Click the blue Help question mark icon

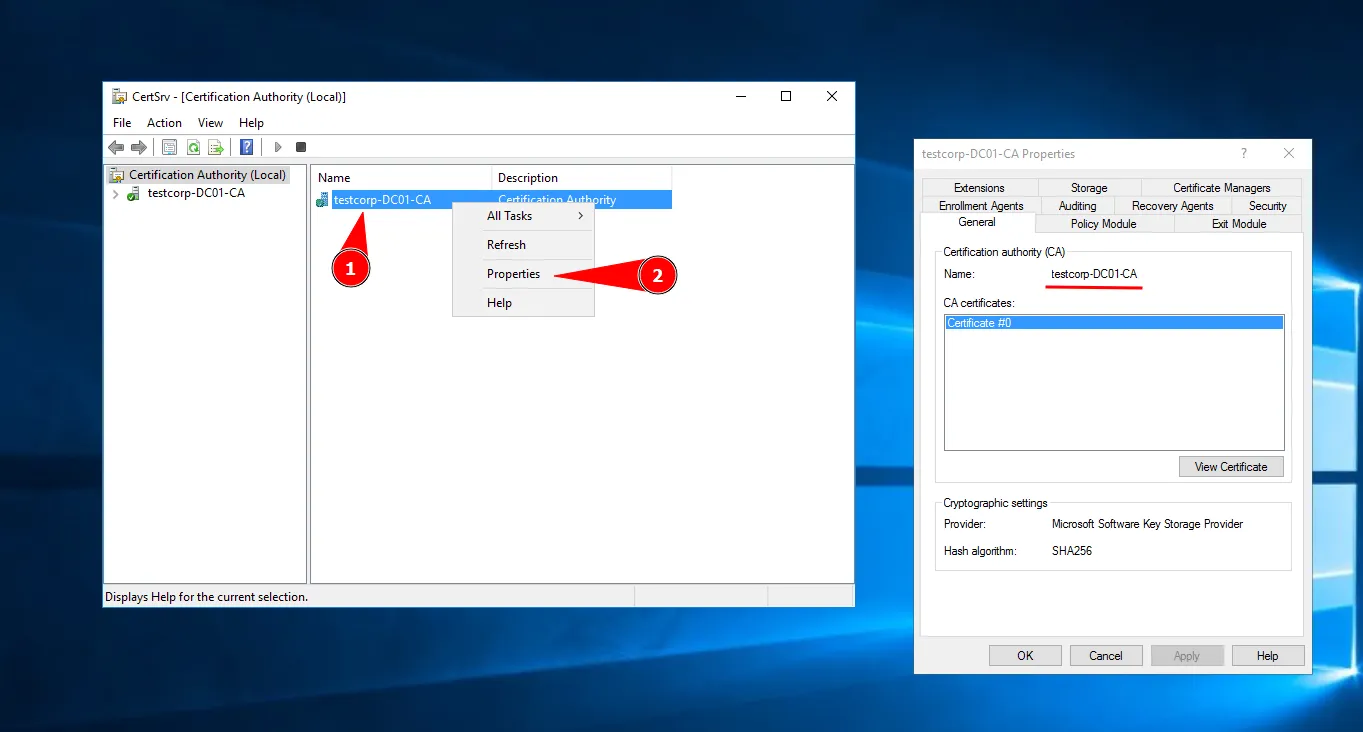click(246, 147)
